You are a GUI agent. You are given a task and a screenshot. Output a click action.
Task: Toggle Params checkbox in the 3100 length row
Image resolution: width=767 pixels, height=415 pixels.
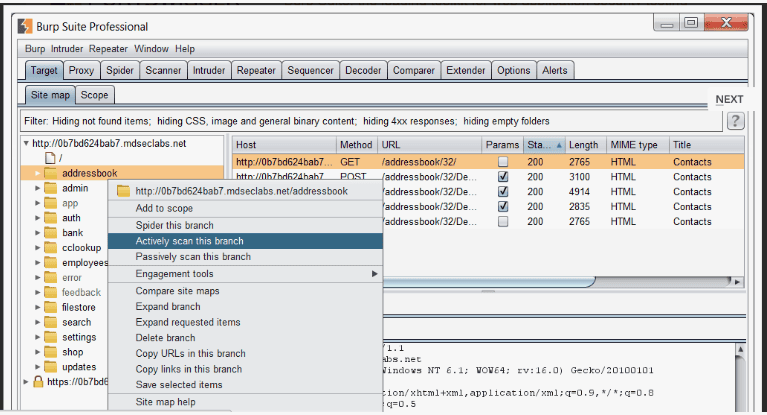[502, 177]
